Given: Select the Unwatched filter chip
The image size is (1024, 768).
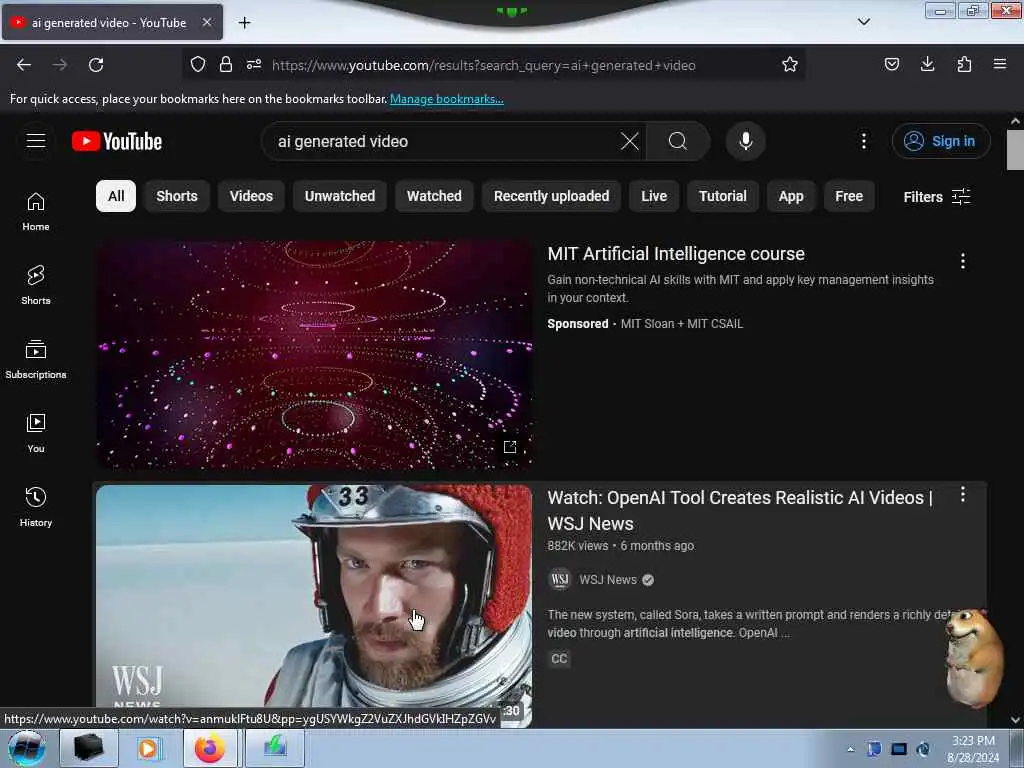Looking at the screenshot, I should [340, 196].
